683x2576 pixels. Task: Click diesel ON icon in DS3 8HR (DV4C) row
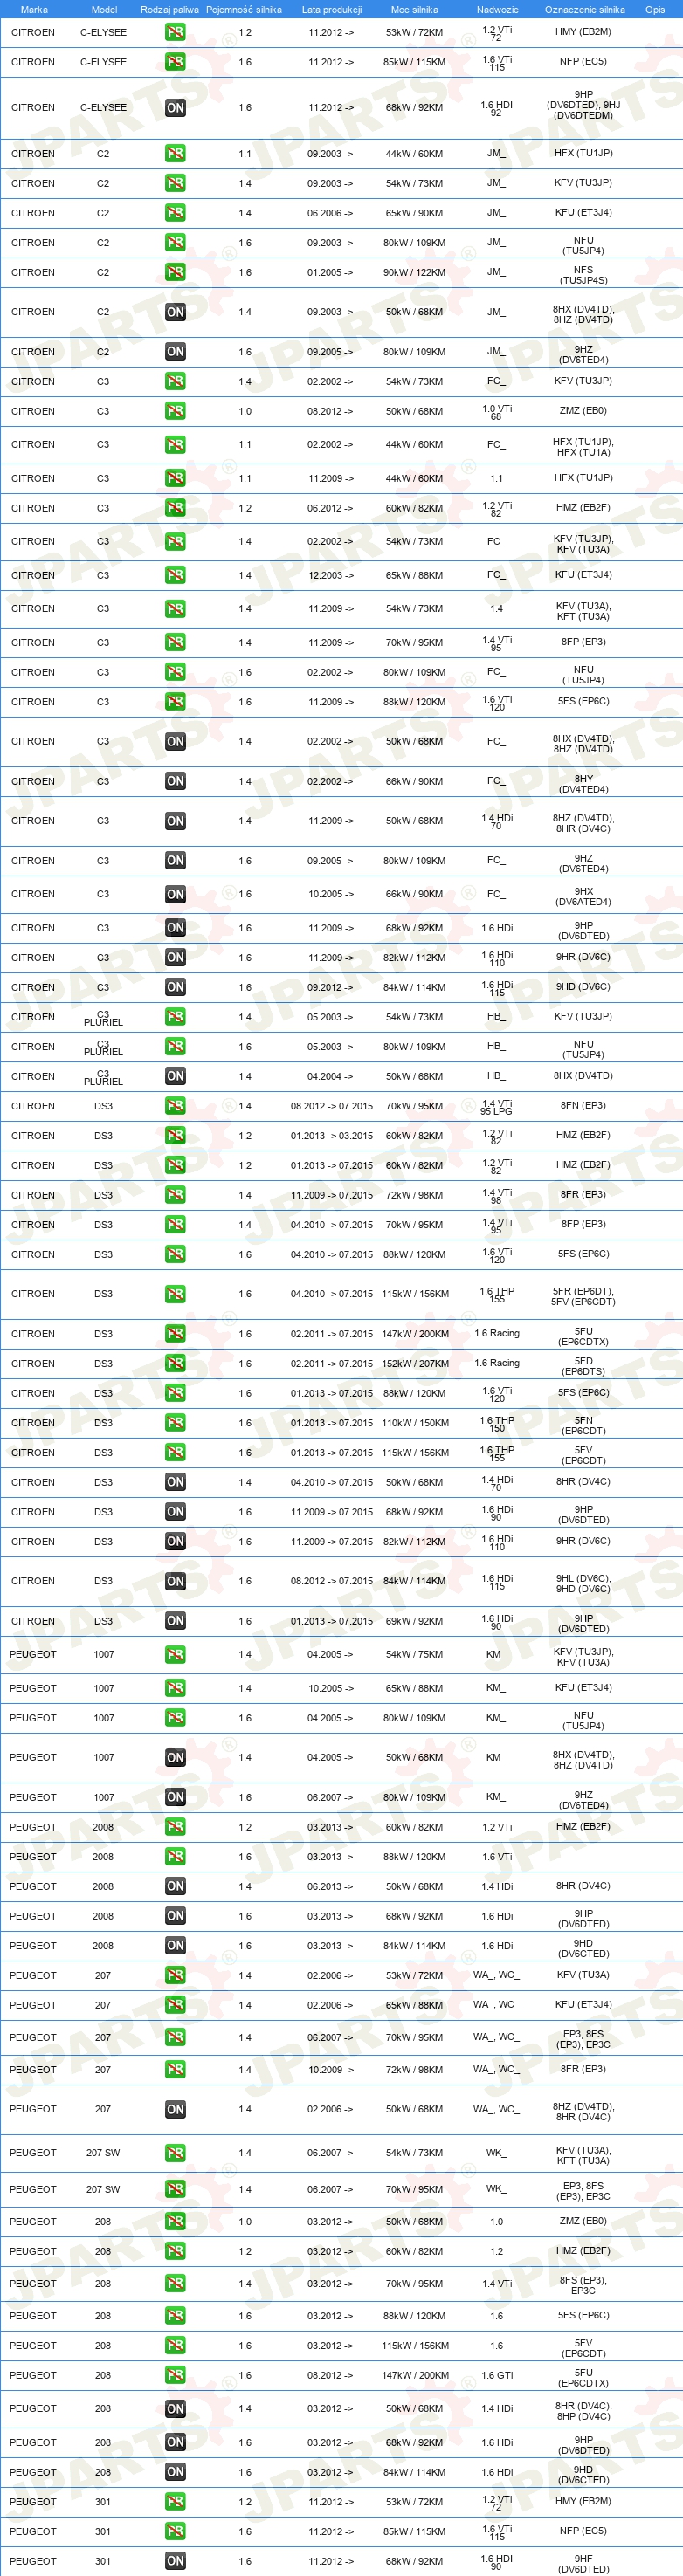coord(175,1483)
